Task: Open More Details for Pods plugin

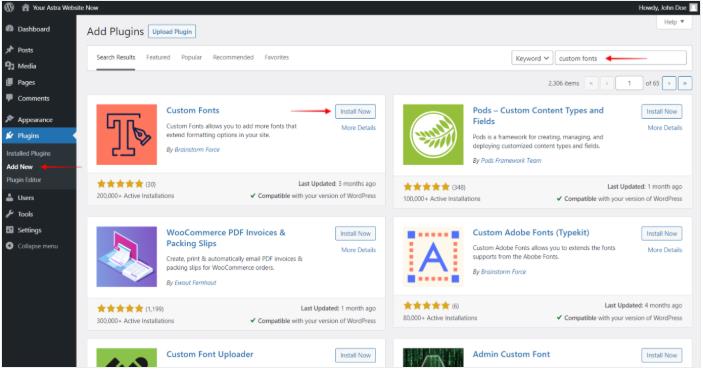Action: click(x=665, y=128)
